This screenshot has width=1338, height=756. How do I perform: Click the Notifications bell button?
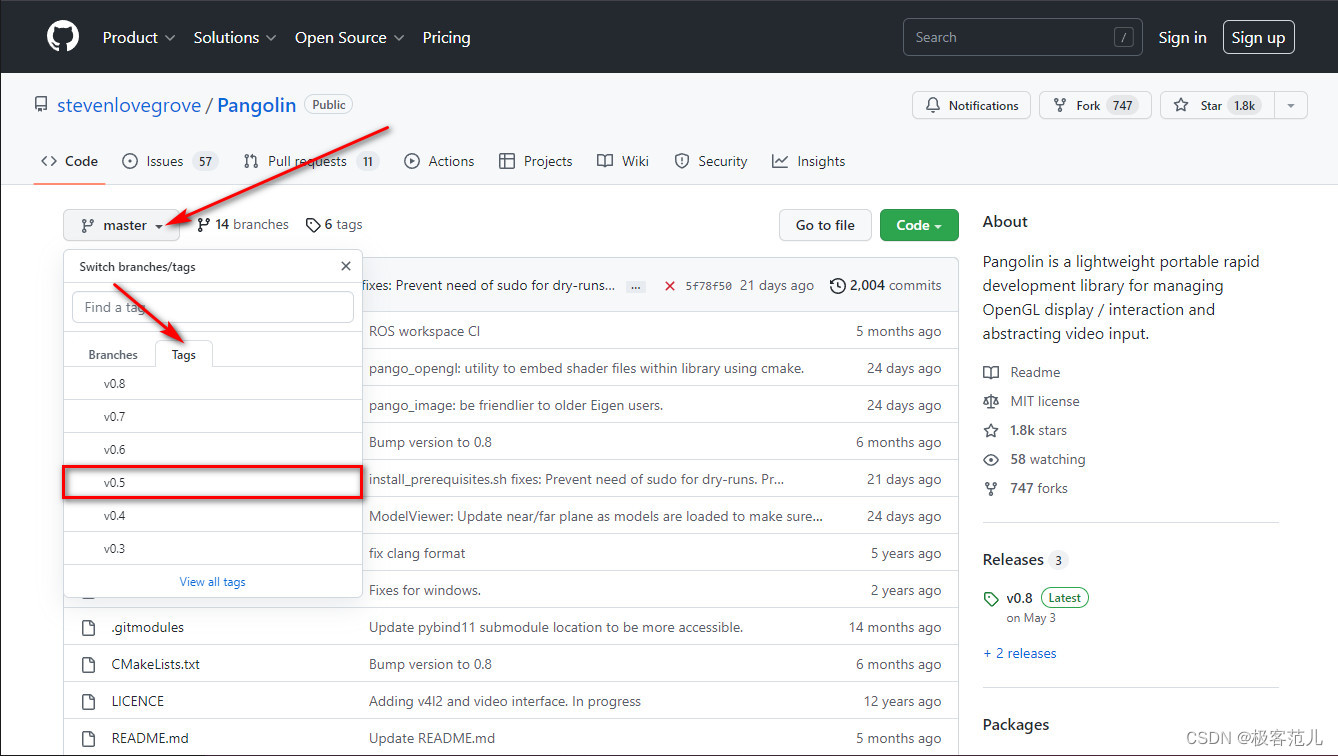971,105
